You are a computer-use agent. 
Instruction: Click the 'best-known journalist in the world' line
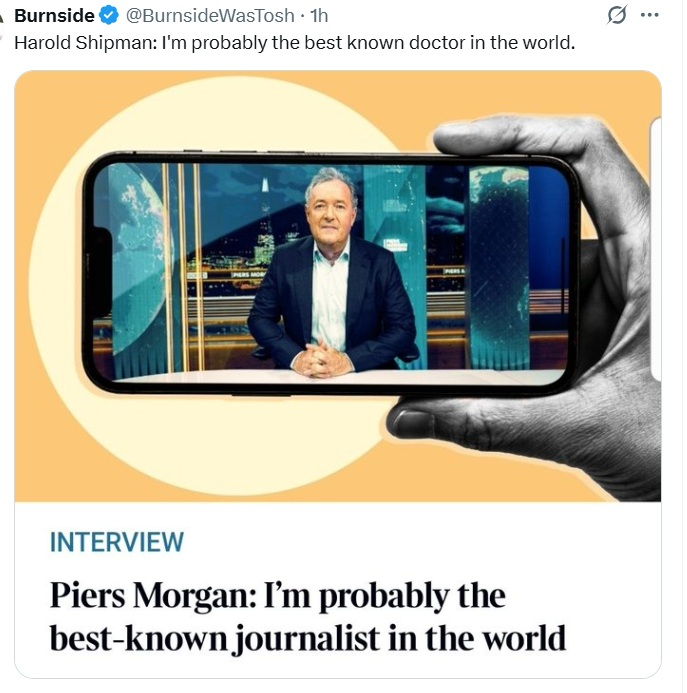[308, 638]
